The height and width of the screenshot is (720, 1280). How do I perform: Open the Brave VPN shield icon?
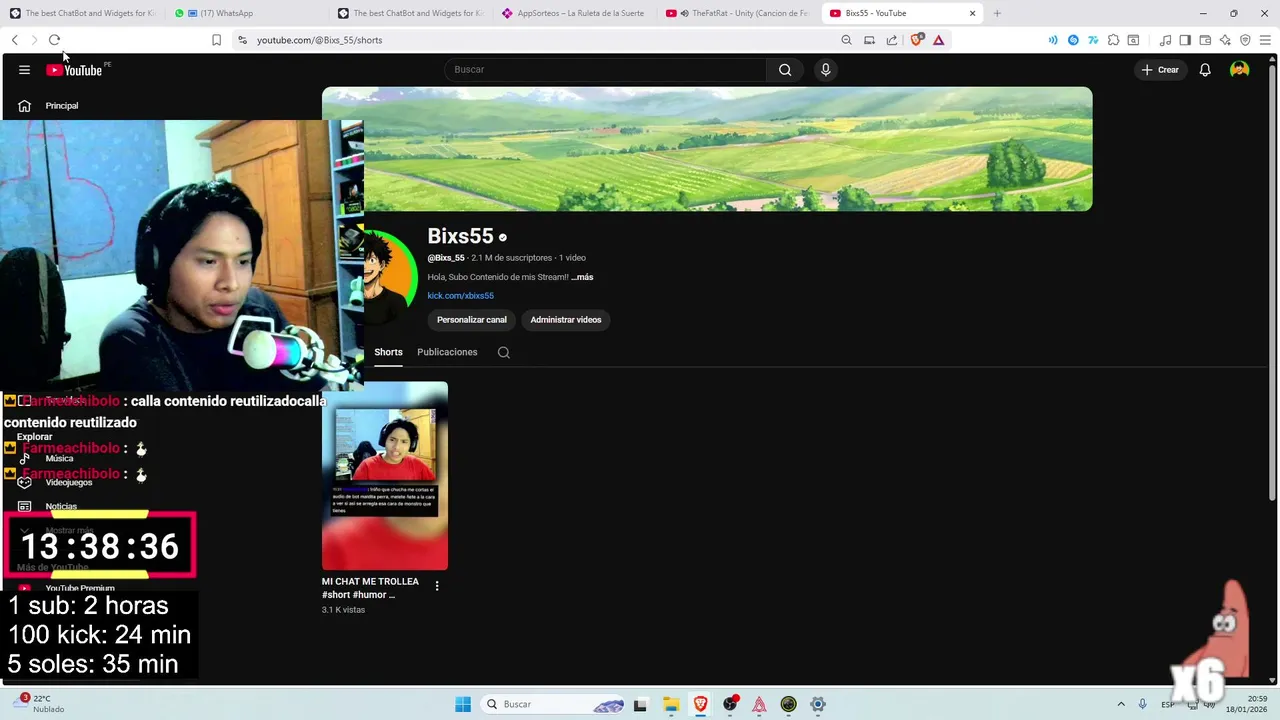[x=1245, y=40]
